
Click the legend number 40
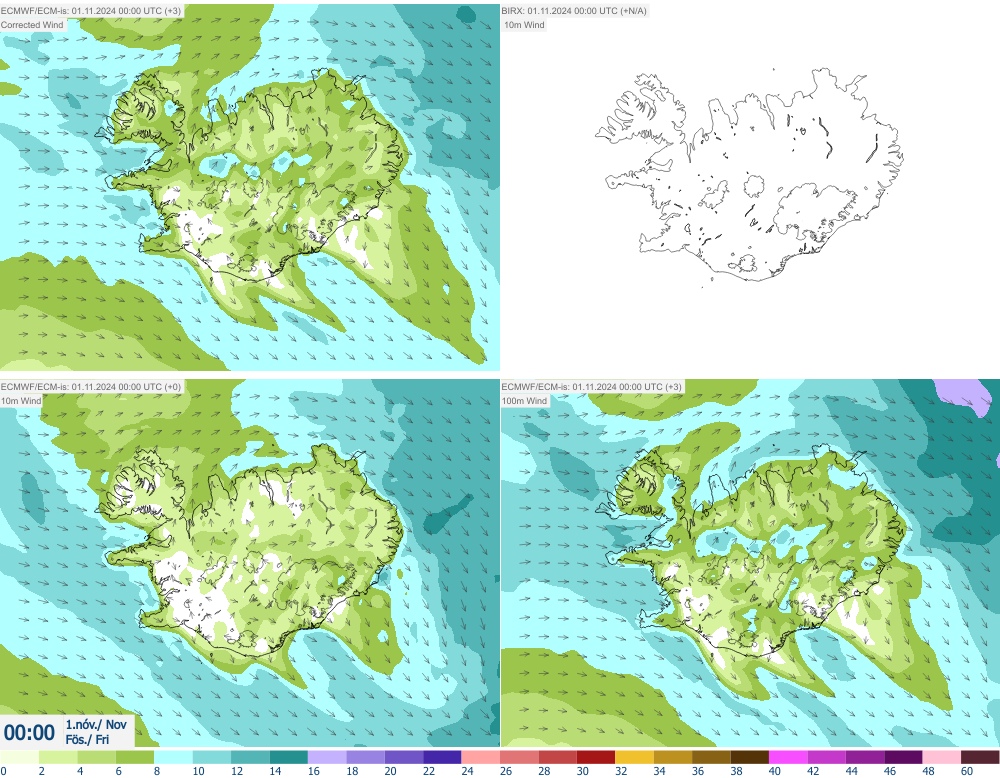pyautogui.click(x=774, y=771)
